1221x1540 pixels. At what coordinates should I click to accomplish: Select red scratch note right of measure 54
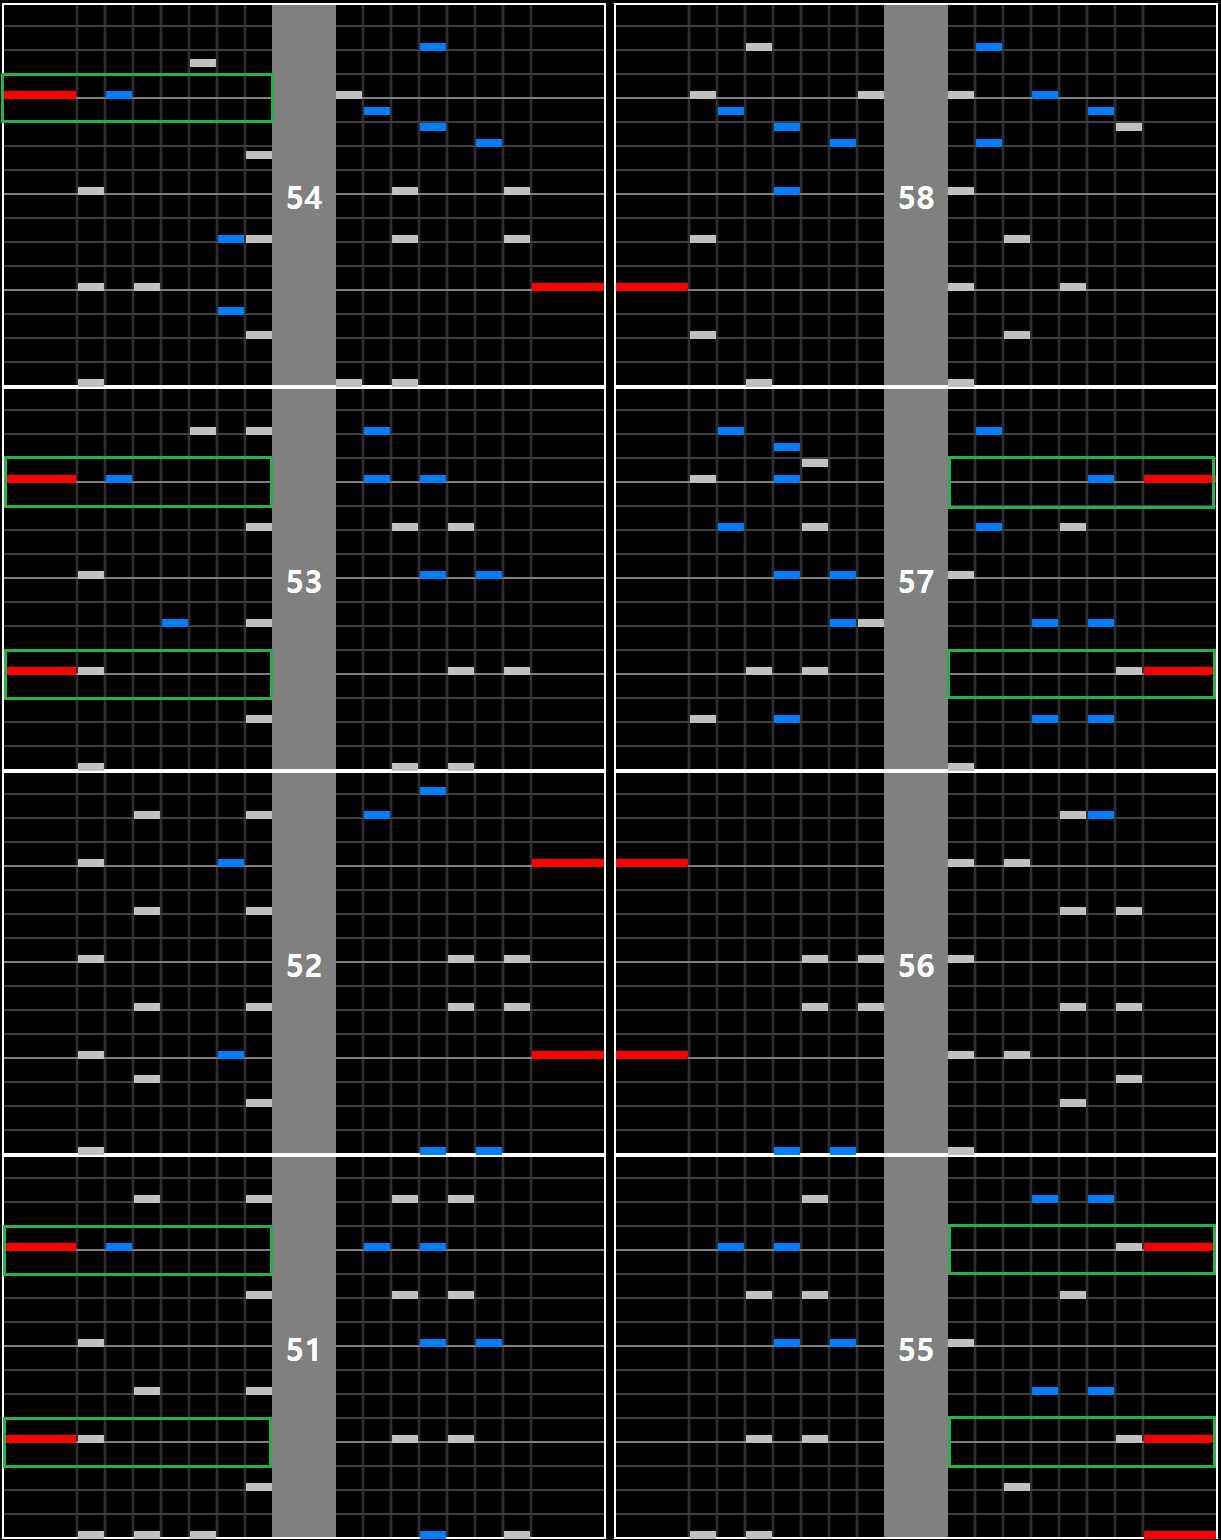pyautogui.click(x=567, y=287)
